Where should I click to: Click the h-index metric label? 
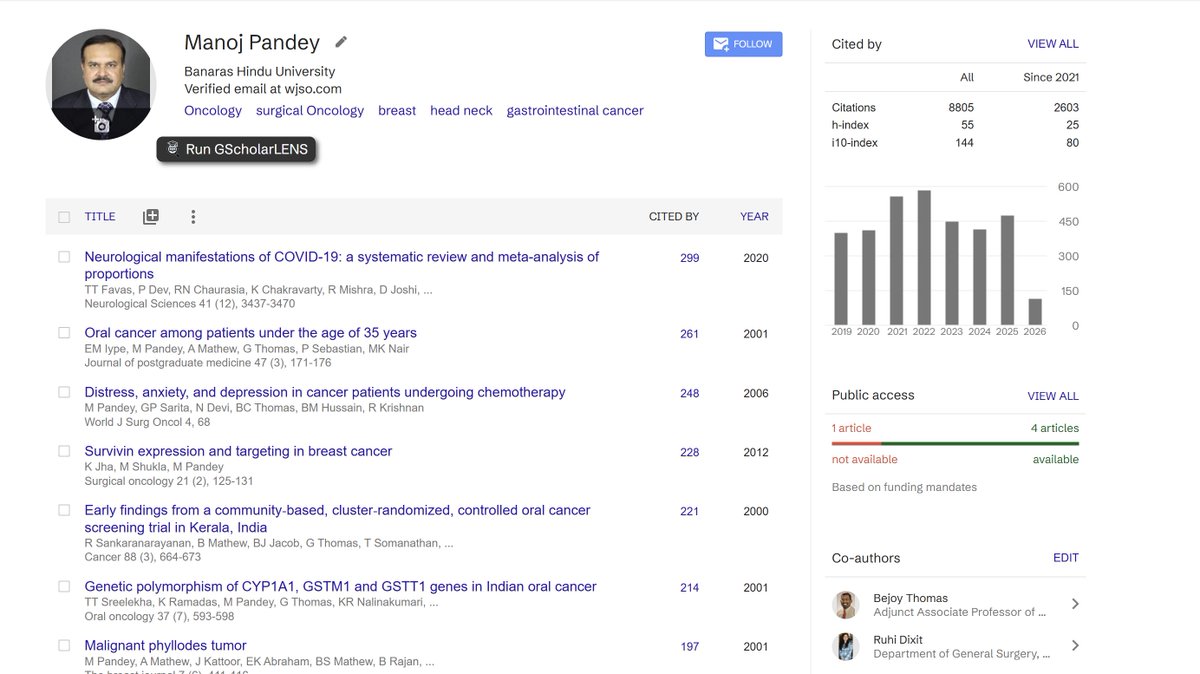click(x=850, y=125)
